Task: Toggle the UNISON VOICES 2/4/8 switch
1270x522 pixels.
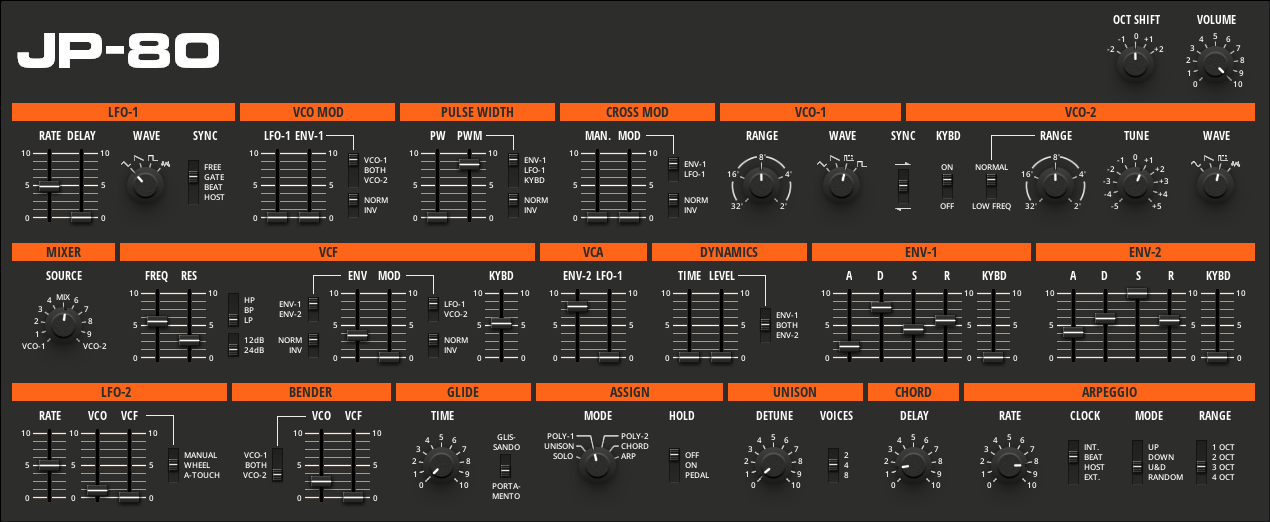Action: [x=833, y=465]
